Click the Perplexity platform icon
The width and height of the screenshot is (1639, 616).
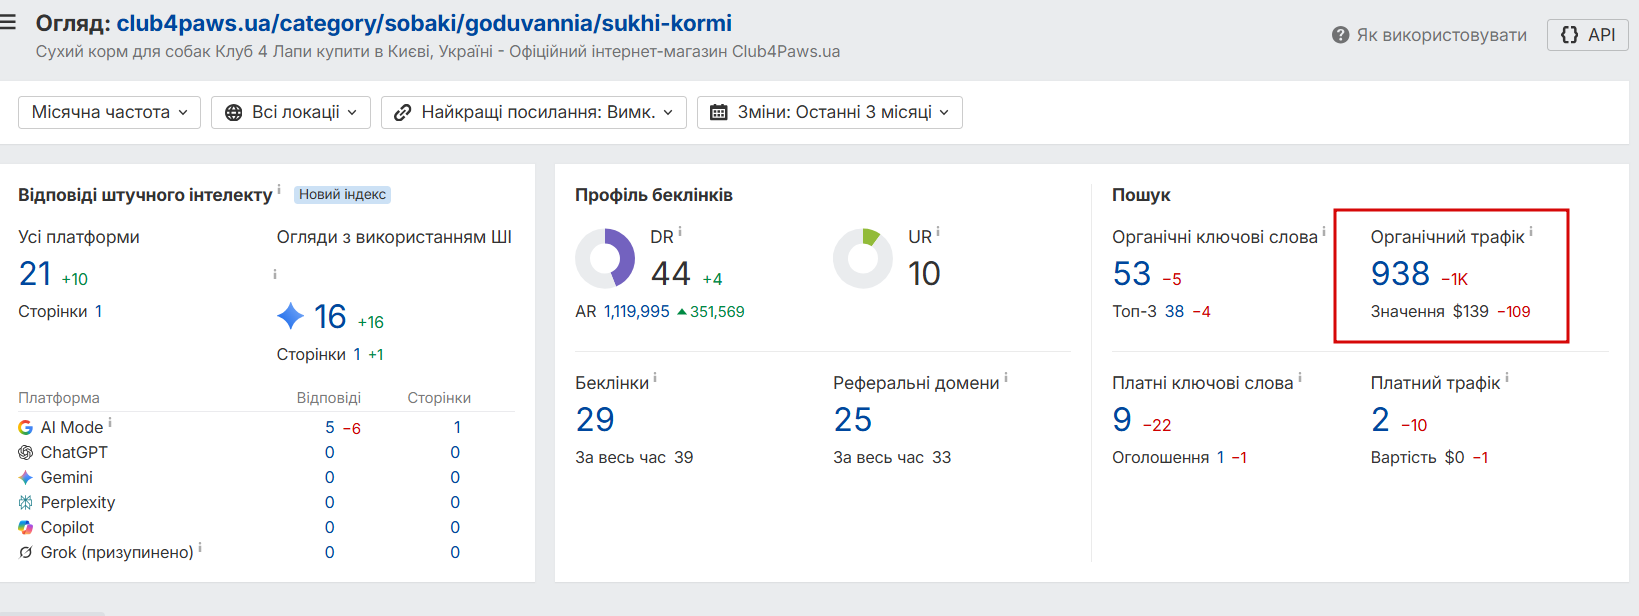pos(25,502)
